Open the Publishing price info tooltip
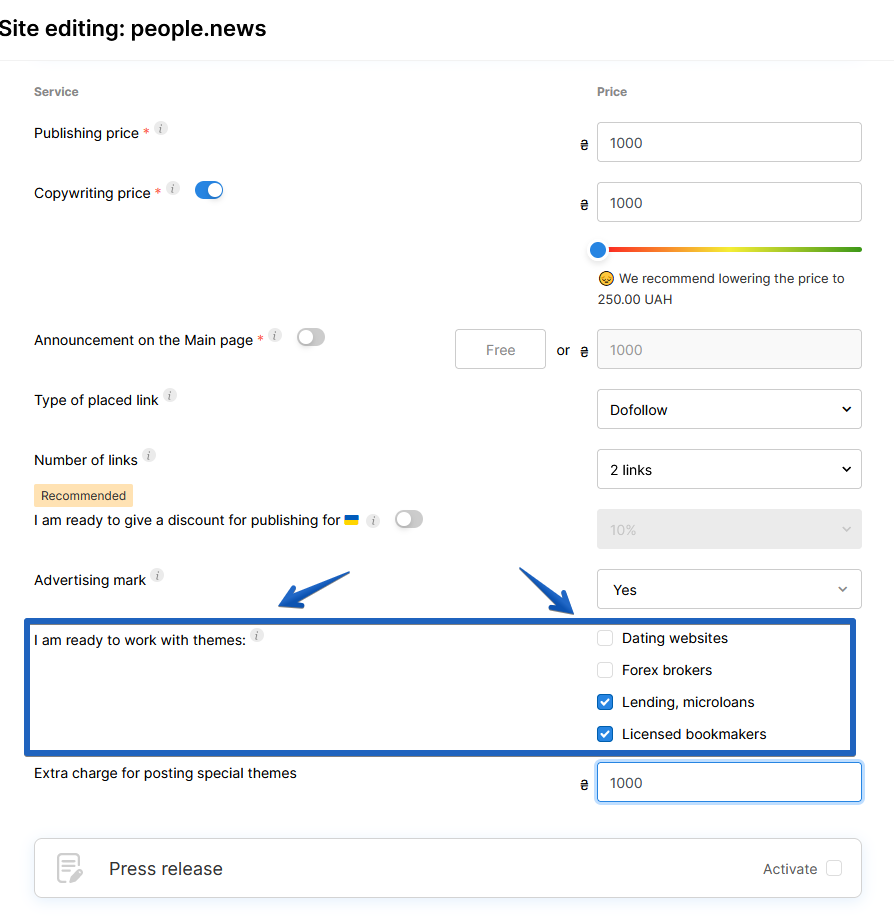The image size is (894, 921). pyautogui.click(x=162, y=128)
